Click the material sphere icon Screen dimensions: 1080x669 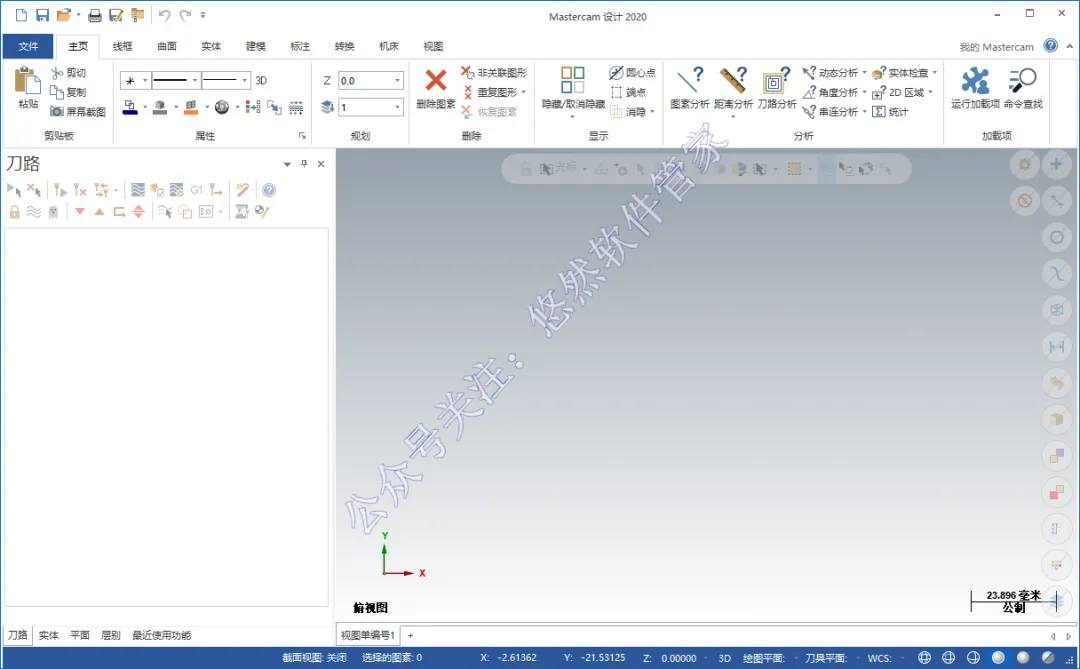tap(222, 107)
